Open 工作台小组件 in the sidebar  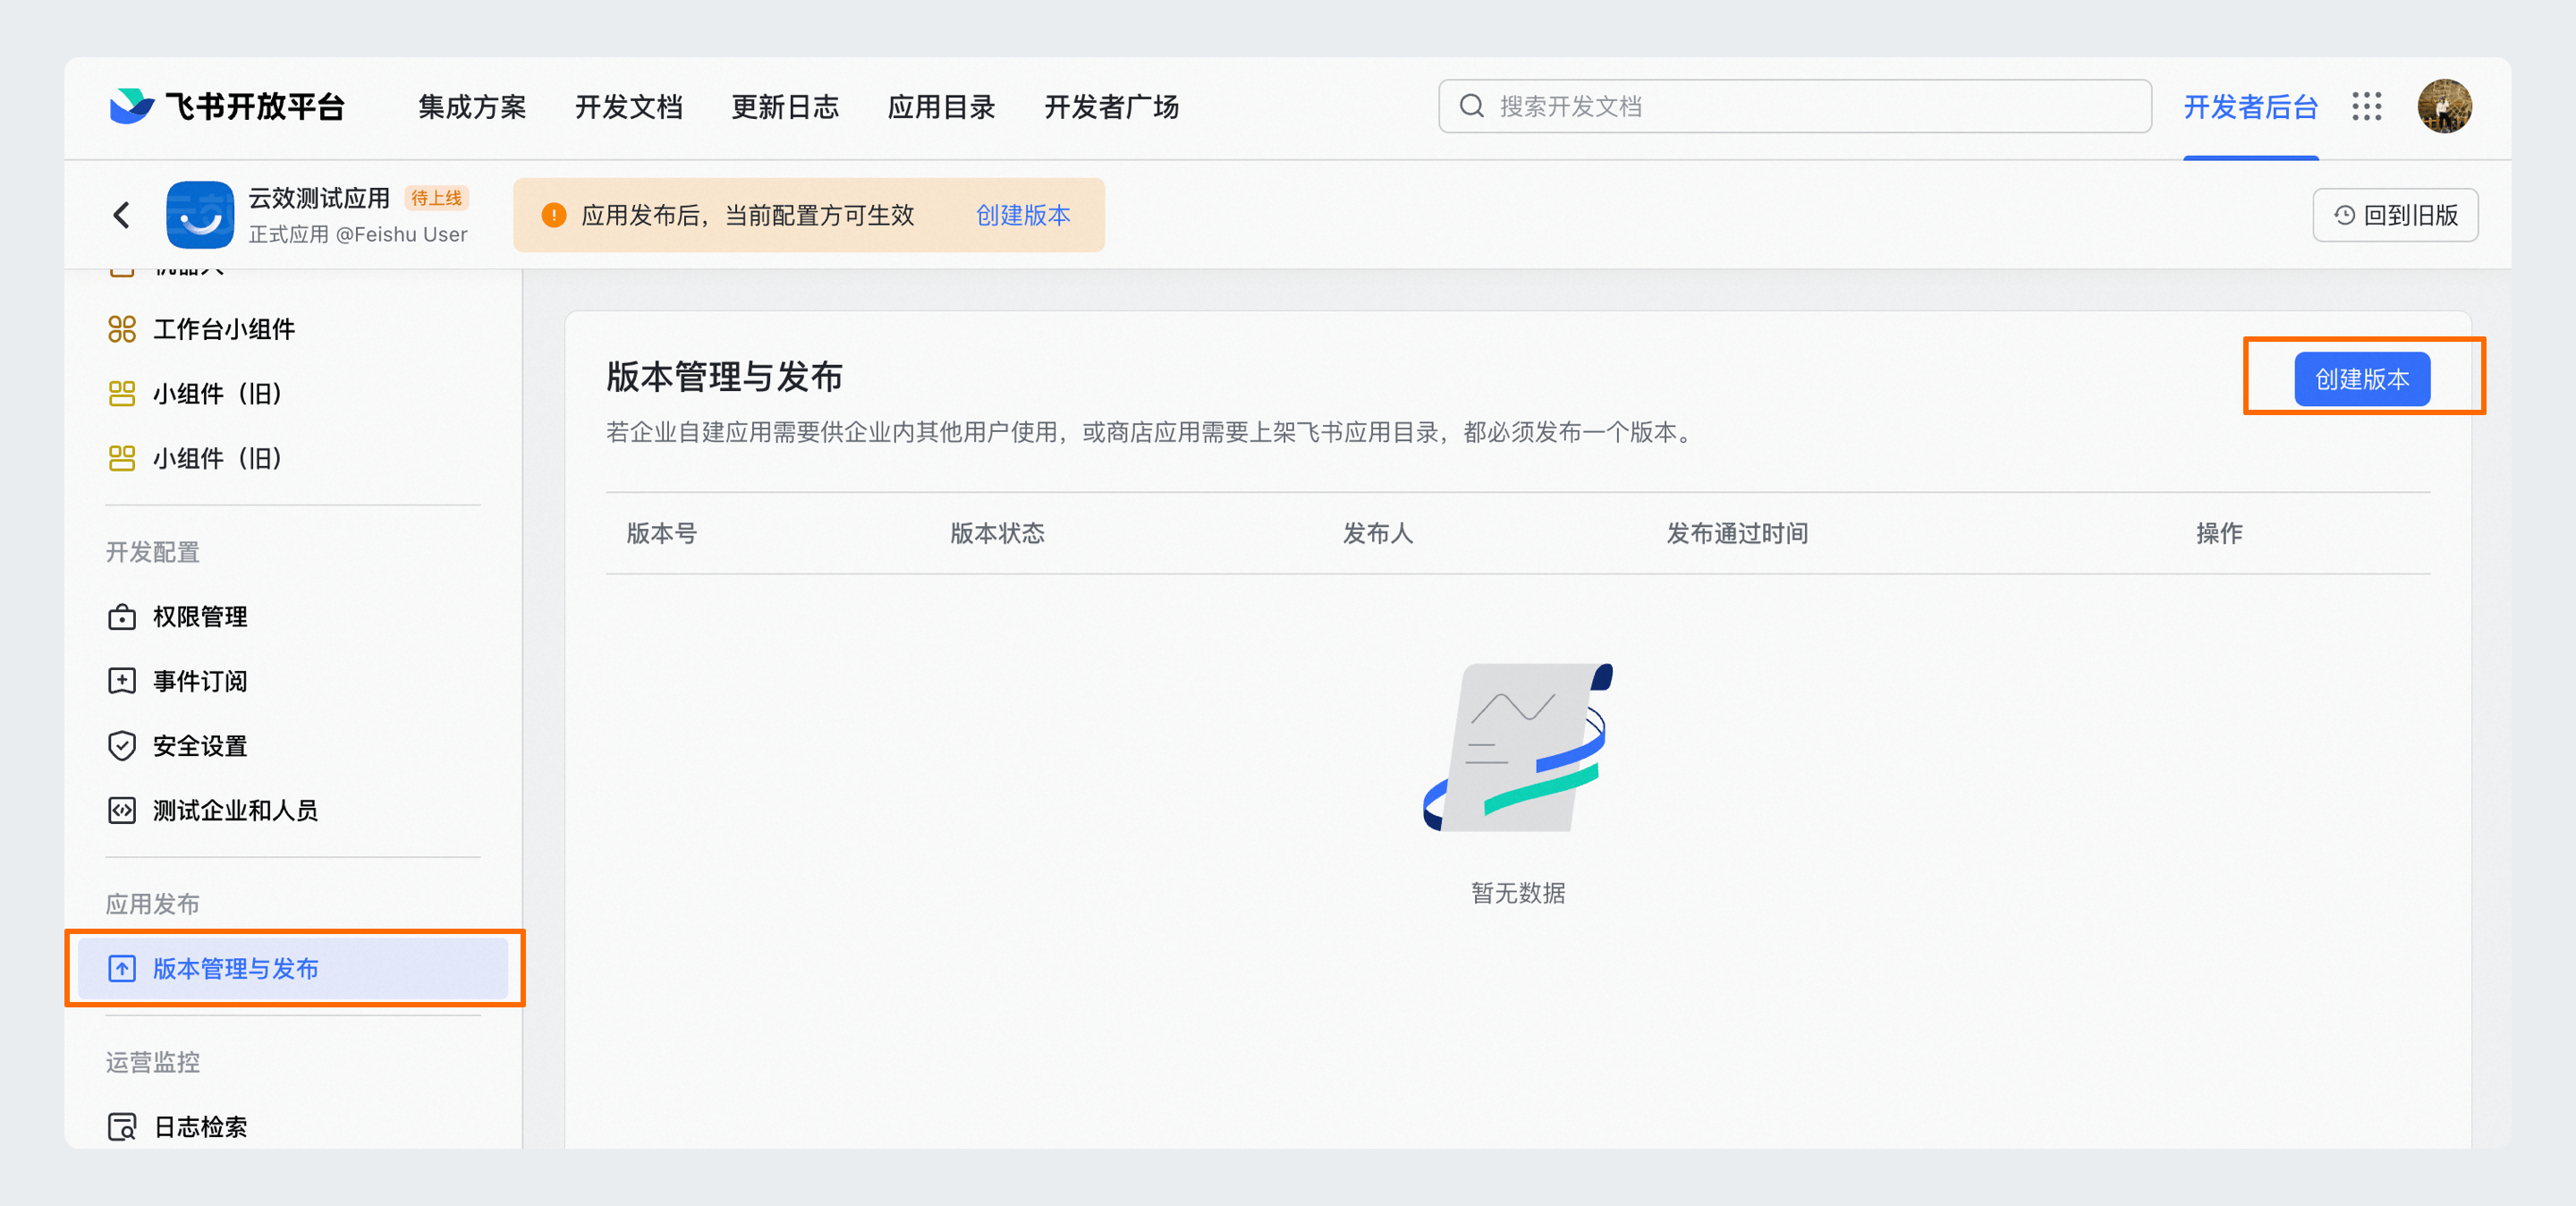pos(293,329)
